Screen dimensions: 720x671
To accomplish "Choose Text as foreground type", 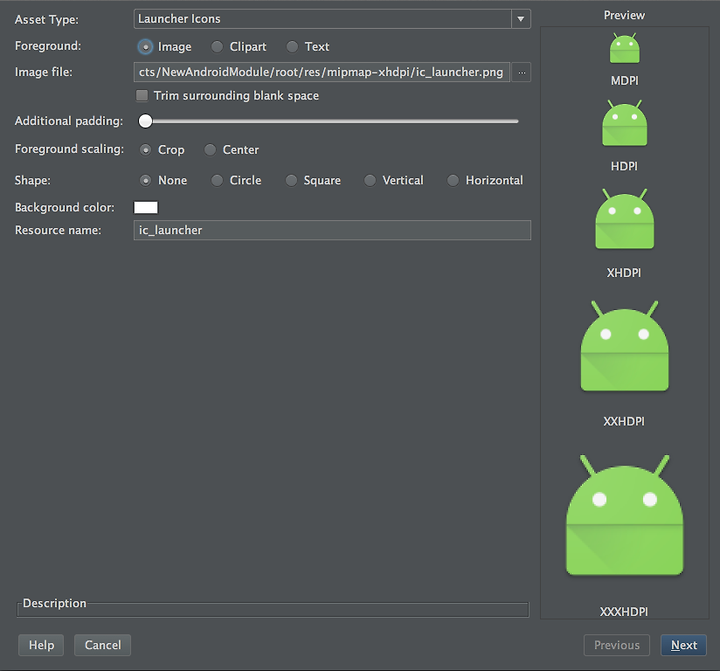I will click(x=292, y=47).
